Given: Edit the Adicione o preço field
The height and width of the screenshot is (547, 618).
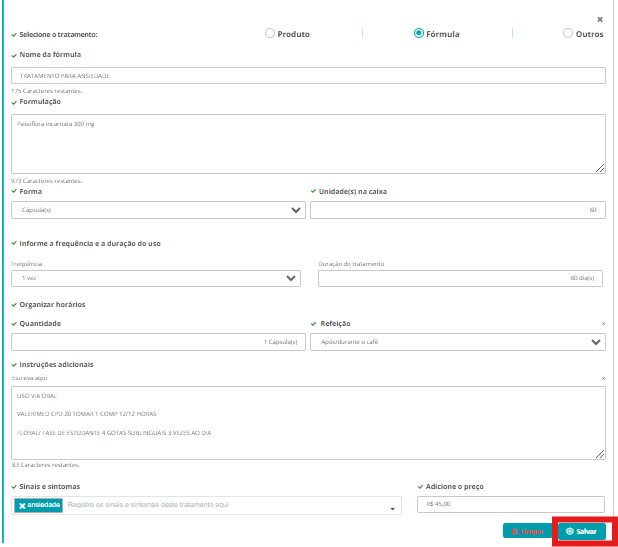Looking at the screenshot, I should [510, 505].
